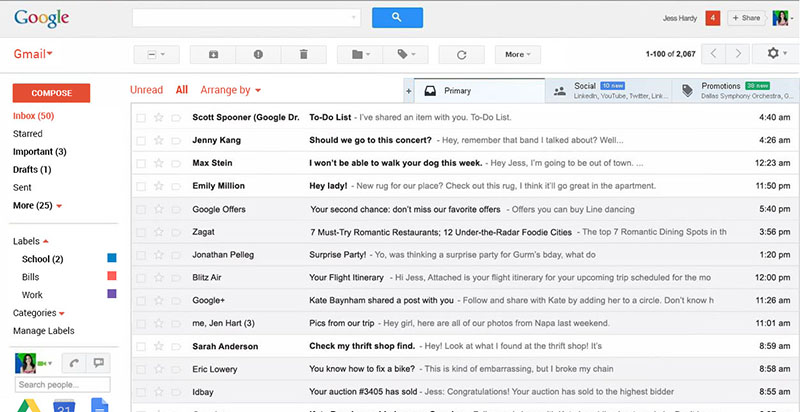
Task: Select the Google Offers email checkbox
Action: point(141,210)
